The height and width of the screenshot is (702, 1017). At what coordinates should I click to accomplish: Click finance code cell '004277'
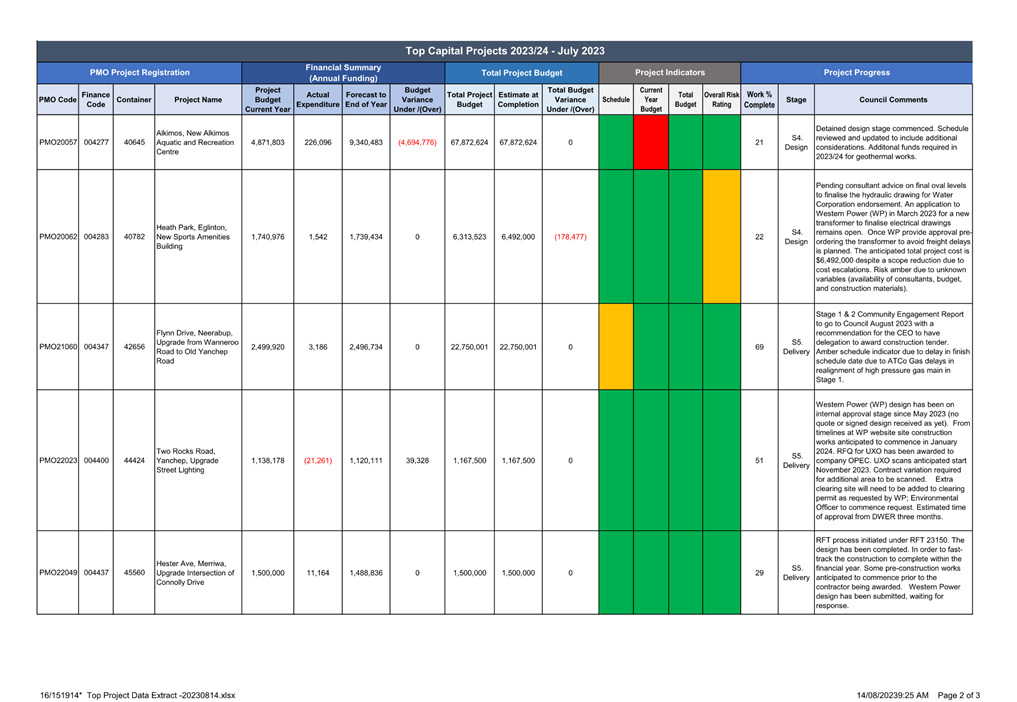(x=96, y=142)
